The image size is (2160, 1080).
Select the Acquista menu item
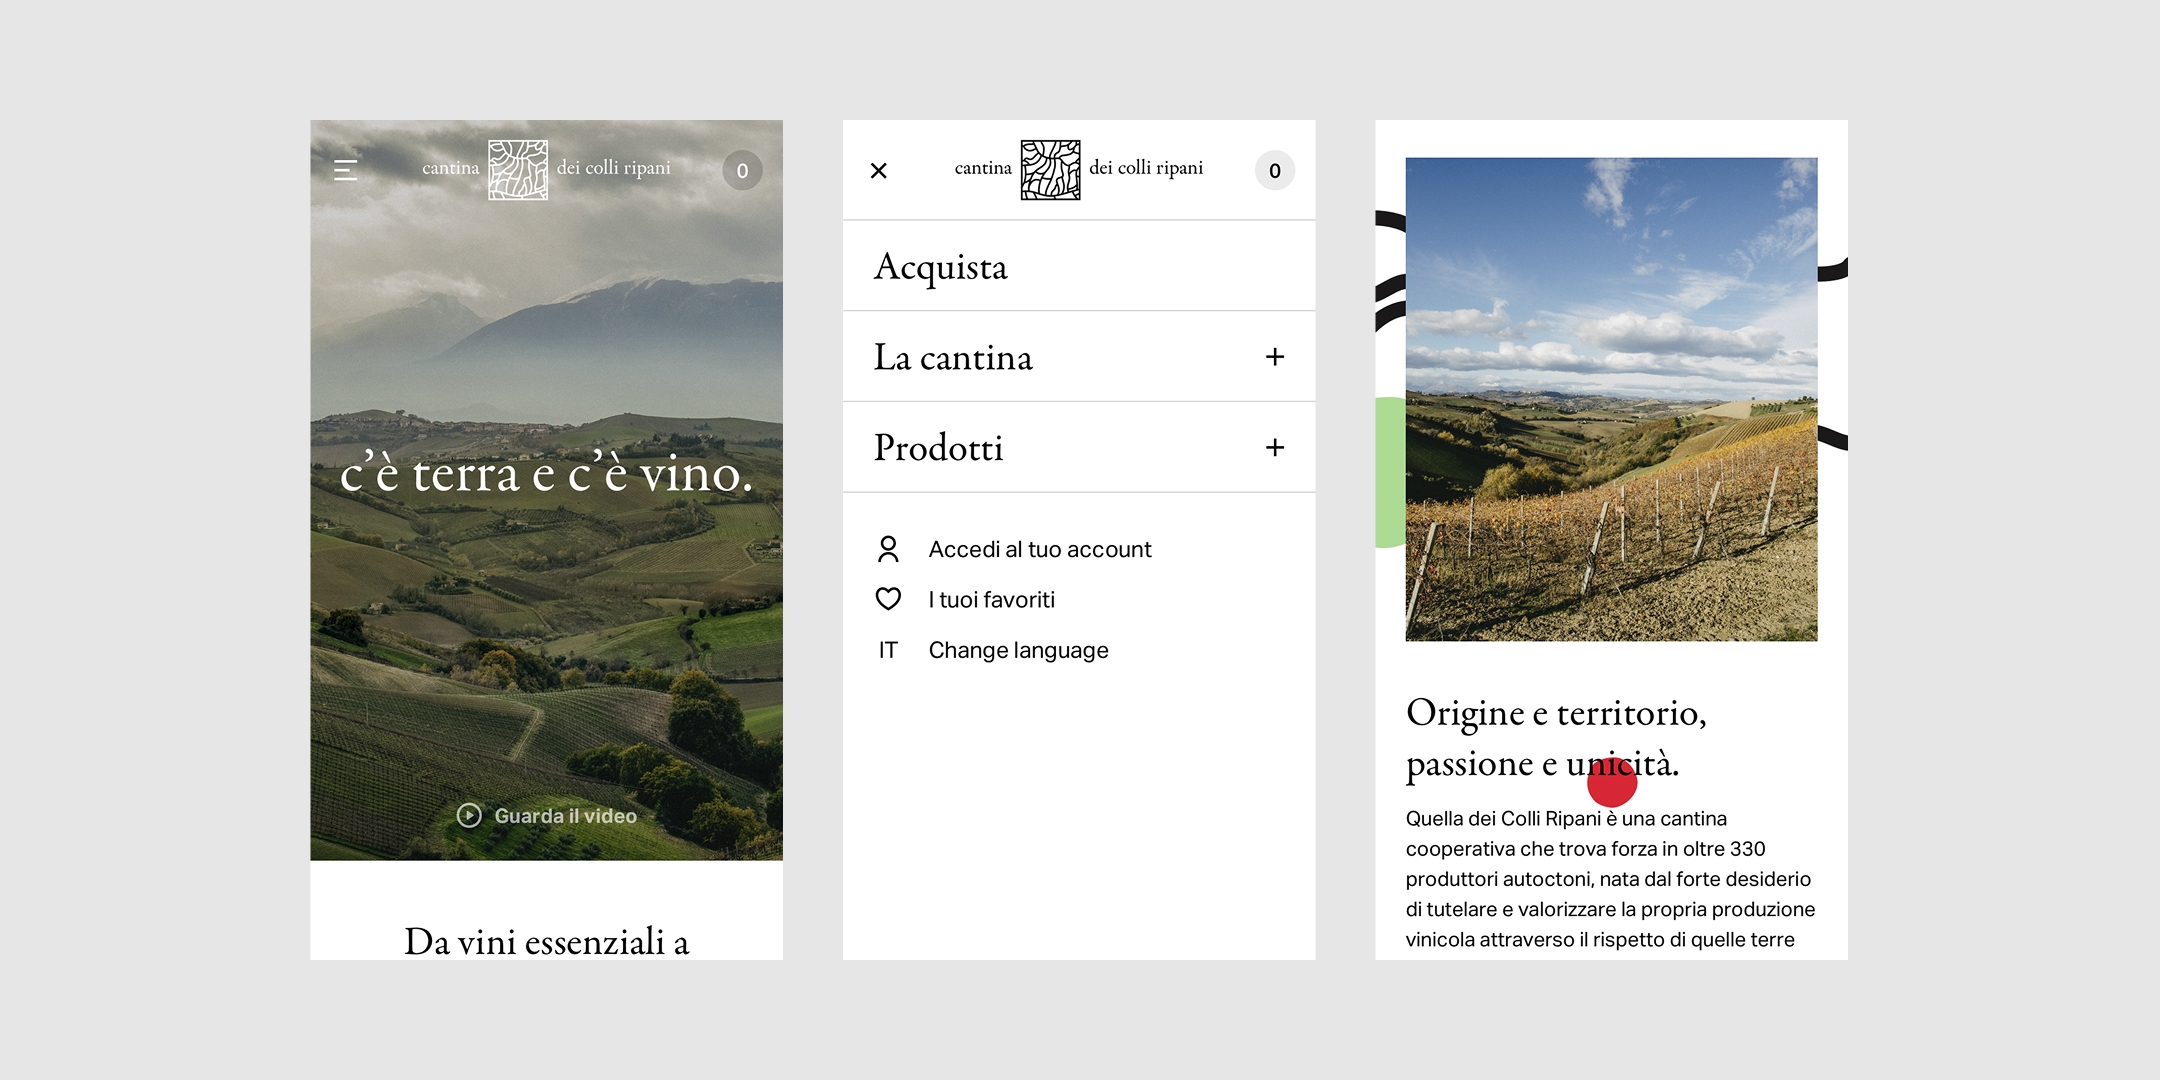pos(941,267)
